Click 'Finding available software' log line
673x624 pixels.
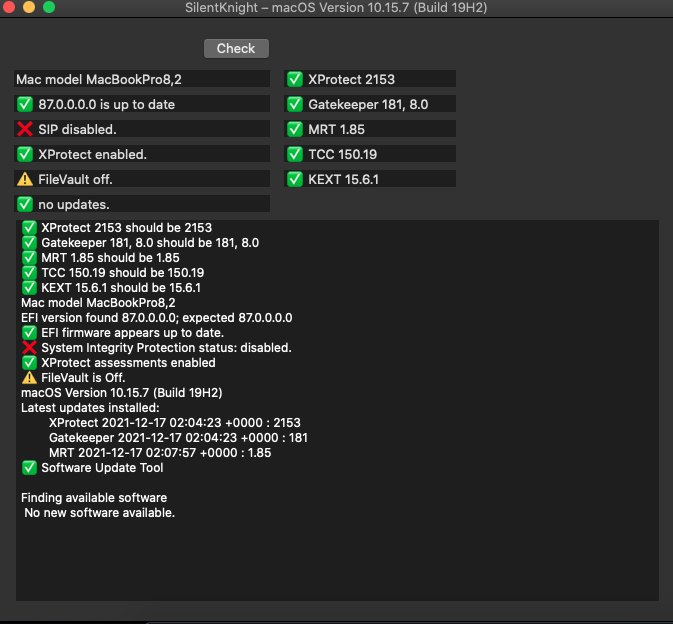(94, 498)
